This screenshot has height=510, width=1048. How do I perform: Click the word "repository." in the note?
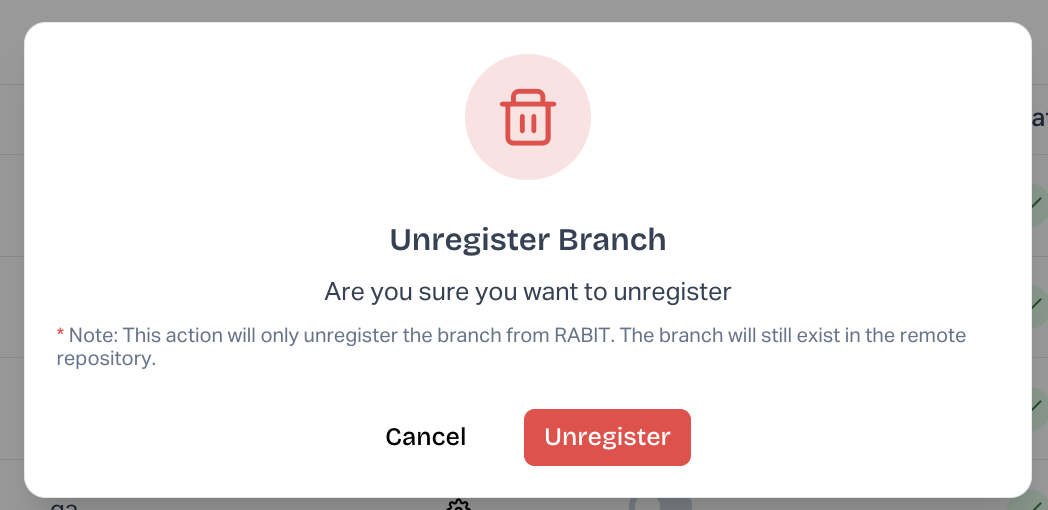point(107,359)
